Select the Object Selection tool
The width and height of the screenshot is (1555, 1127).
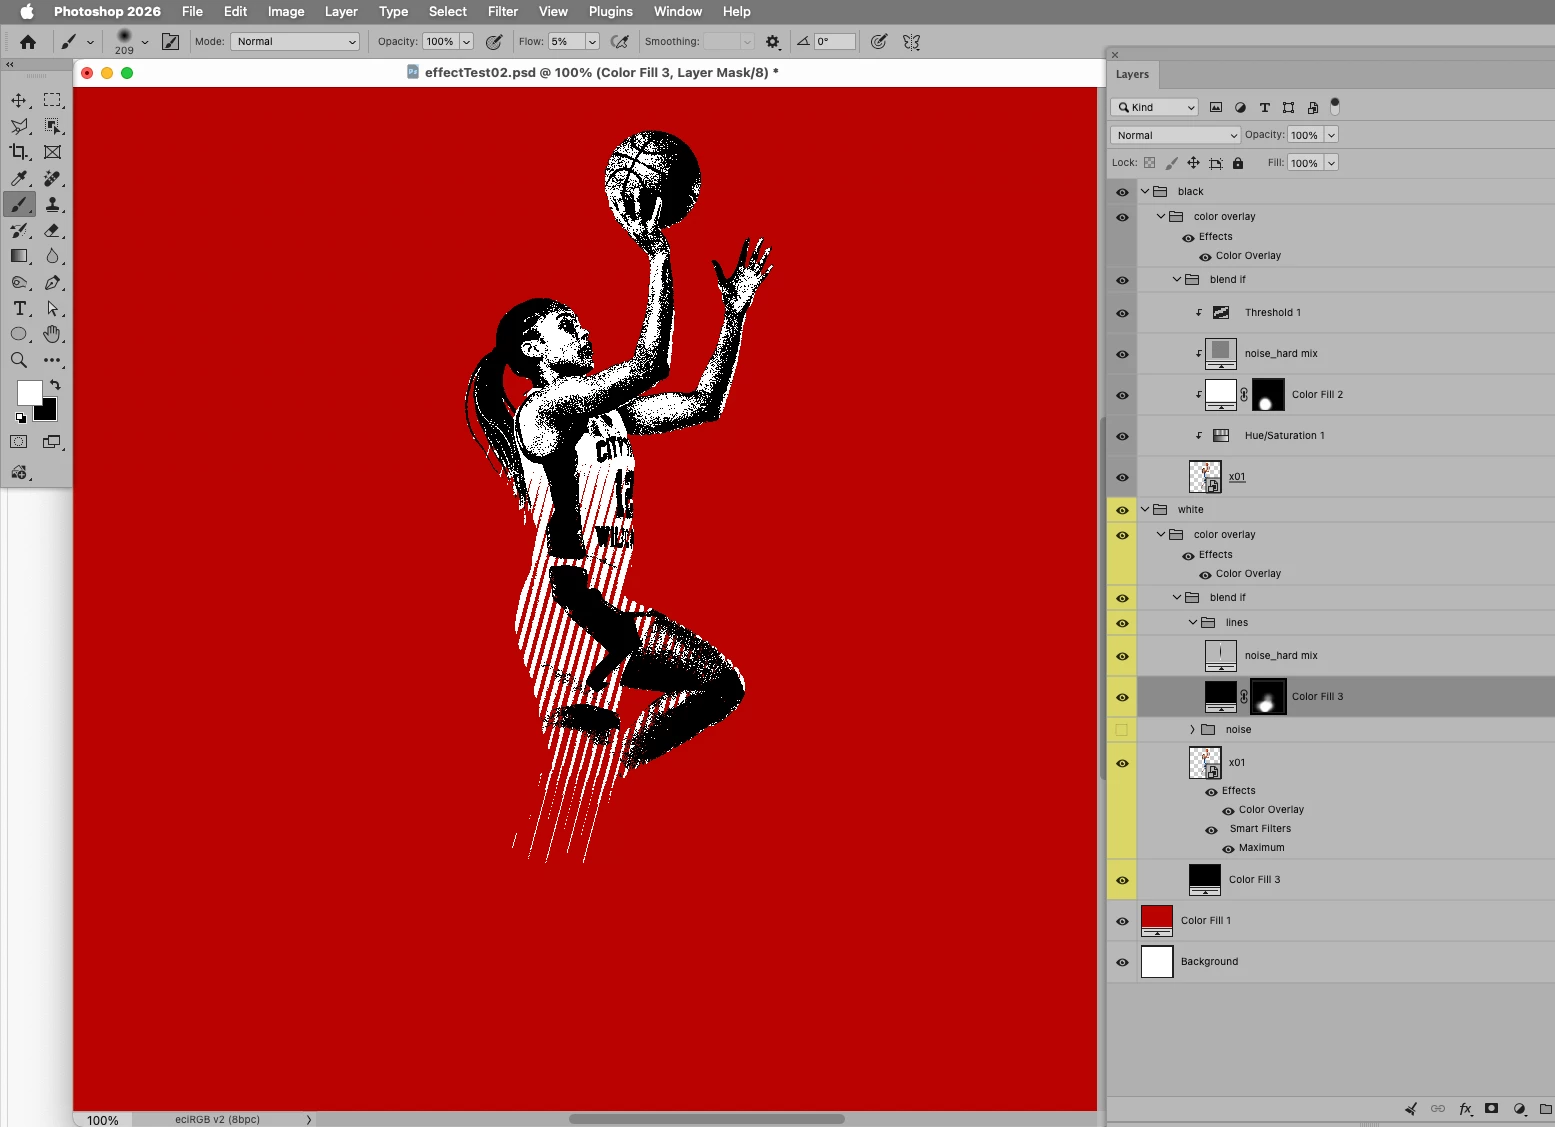(x=52, y=126)
